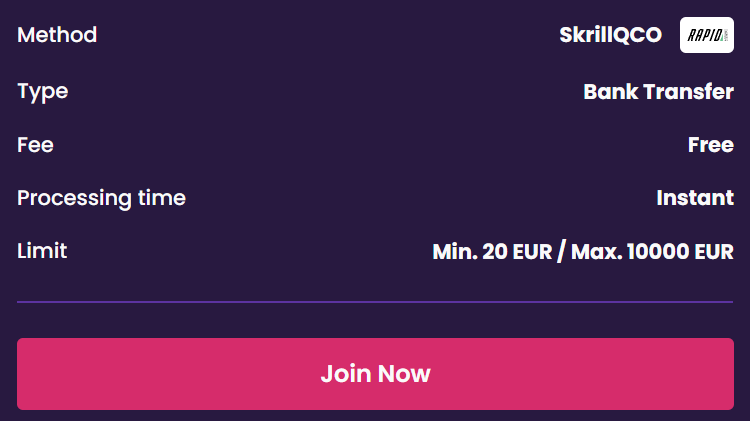The width and height of the screenshot is (750, 421).
Task: Click the Rapid Transfer logo icon
Action: pyautogui.click(x=706, y=35)
